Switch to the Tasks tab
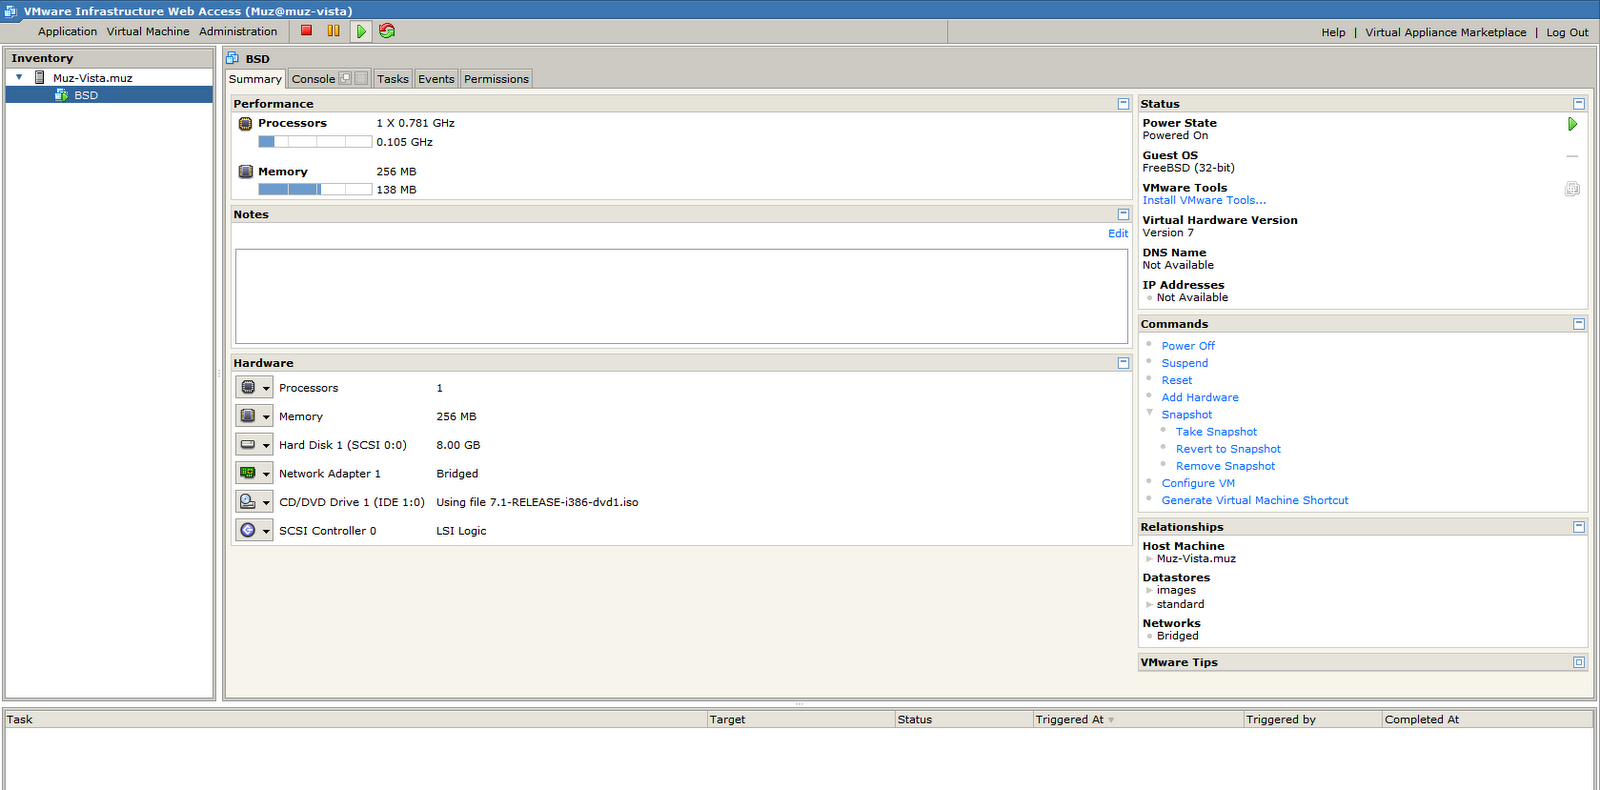1600x790 pixels. (x=393, y=79)
